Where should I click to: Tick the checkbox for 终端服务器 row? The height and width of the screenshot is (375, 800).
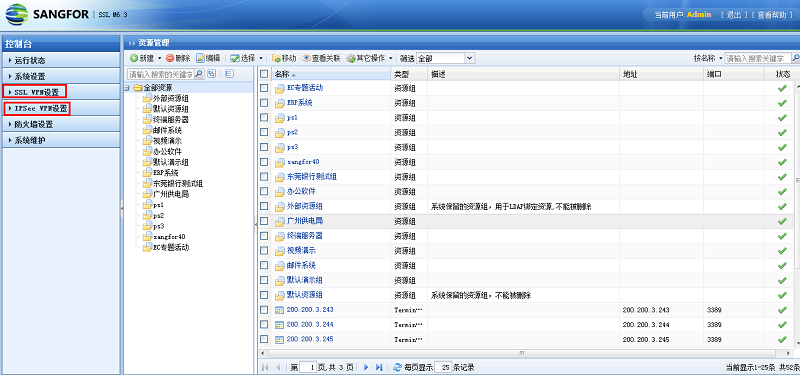click(264, 236)
